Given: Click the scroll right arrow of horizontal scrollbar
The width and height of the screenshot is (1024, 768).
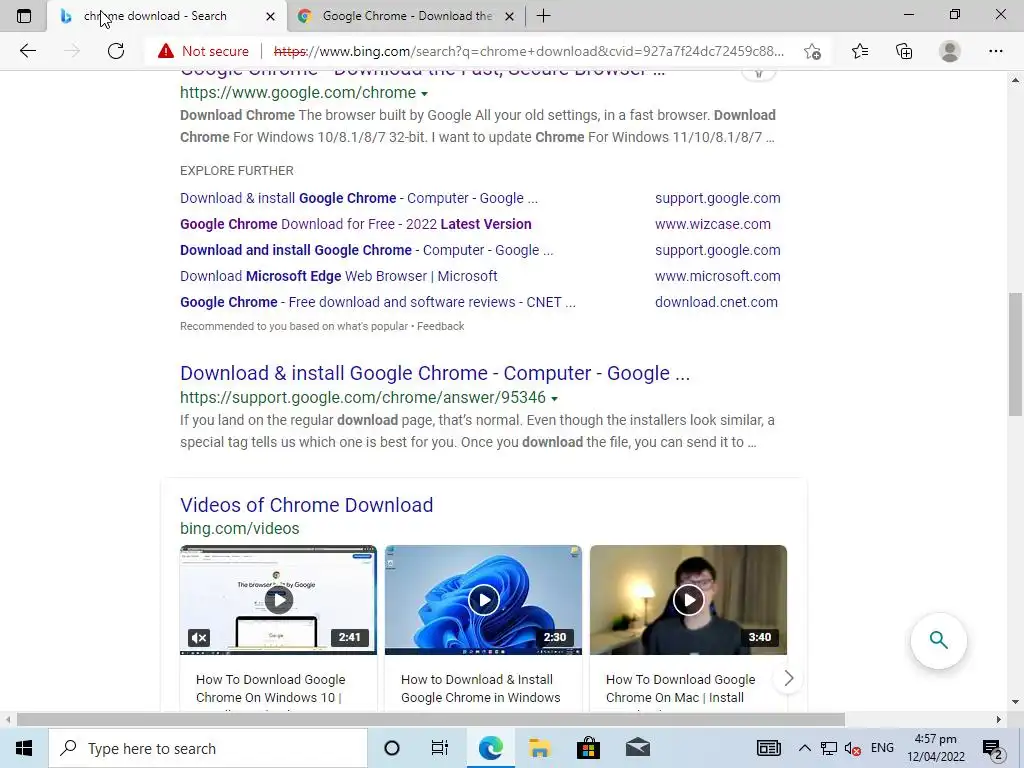Looking at the screenshot, I should [999, 719].
